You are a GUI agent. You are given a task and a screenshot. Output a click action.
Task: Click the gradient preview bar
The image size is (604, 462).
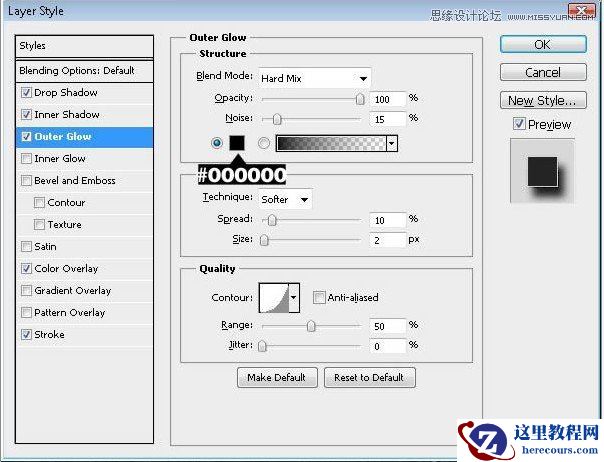click(331, 143)
